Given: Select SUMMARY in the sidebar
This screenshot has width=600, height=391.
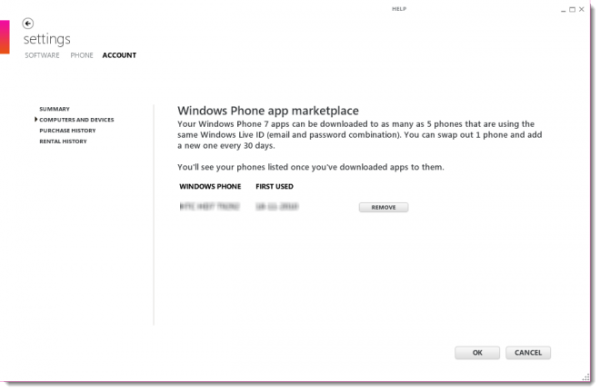Looking at the screenshot, I should (x=54, y=109).
